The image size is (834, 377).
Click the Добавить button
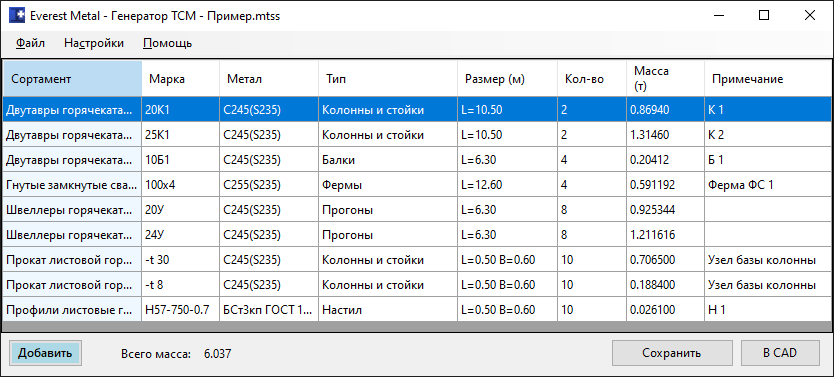(45, 353)
